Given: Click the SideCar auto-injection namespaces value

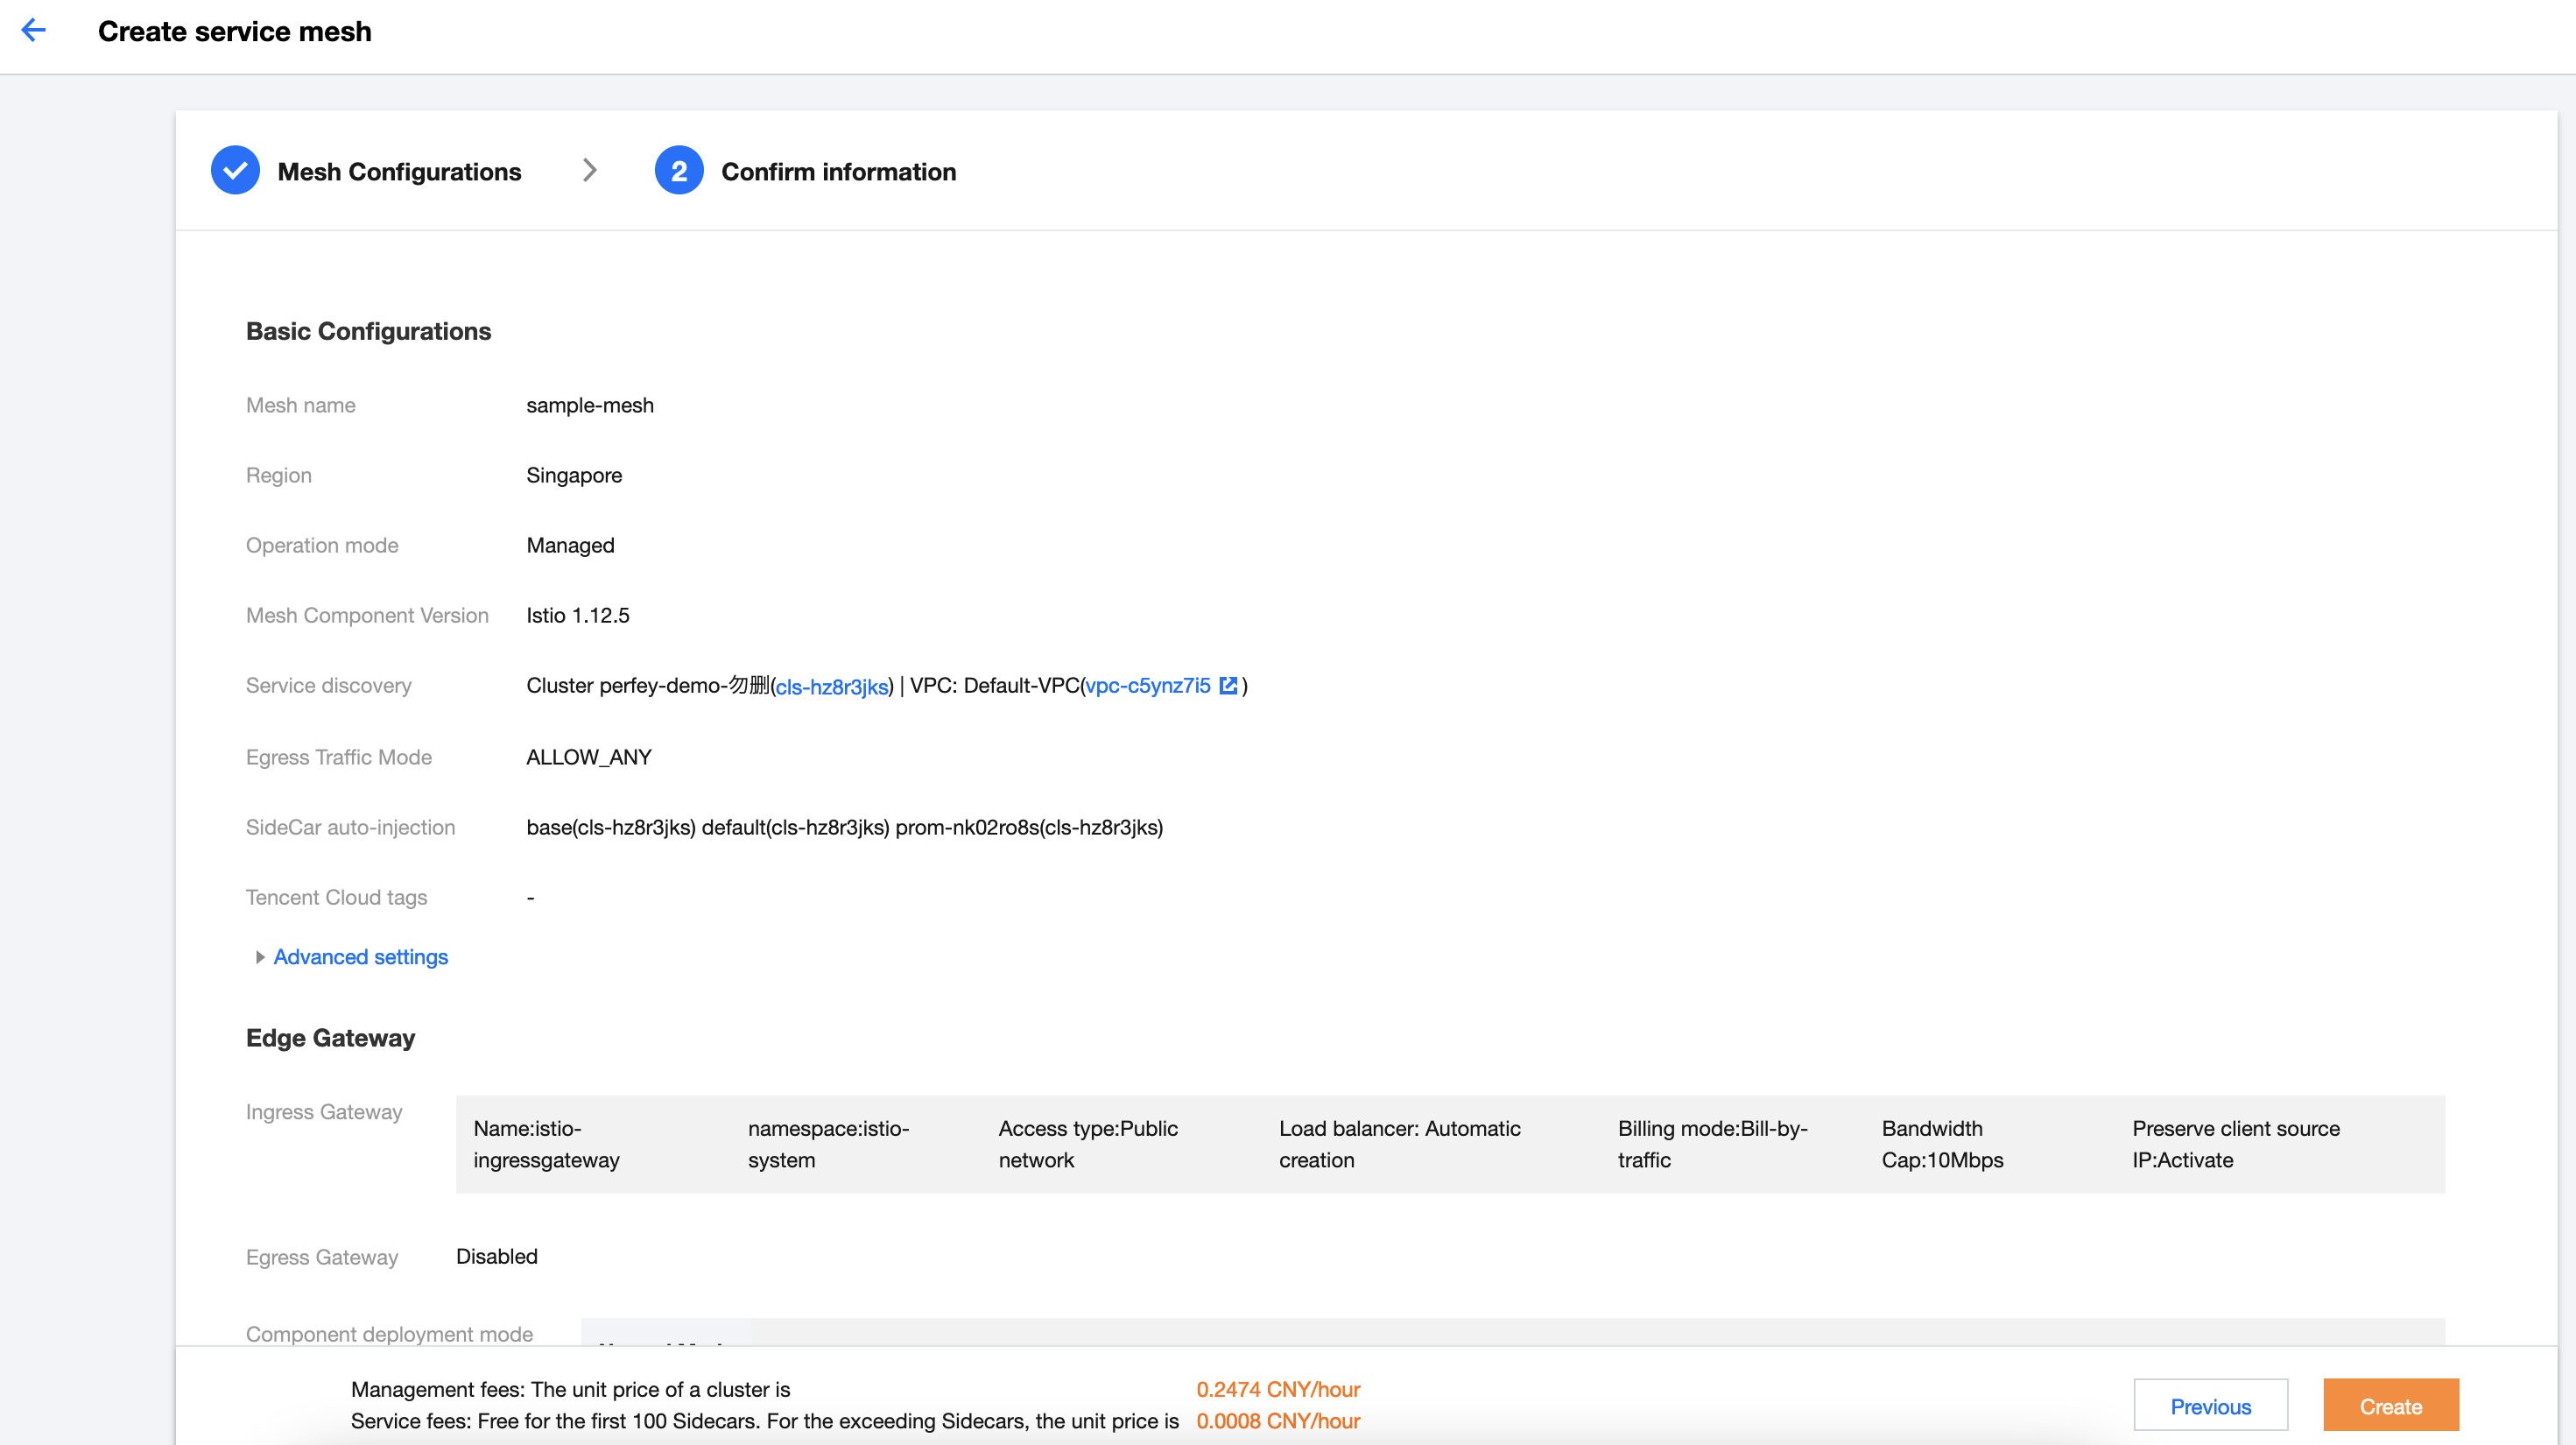Looking at the screenshot, I should (845, 827).
